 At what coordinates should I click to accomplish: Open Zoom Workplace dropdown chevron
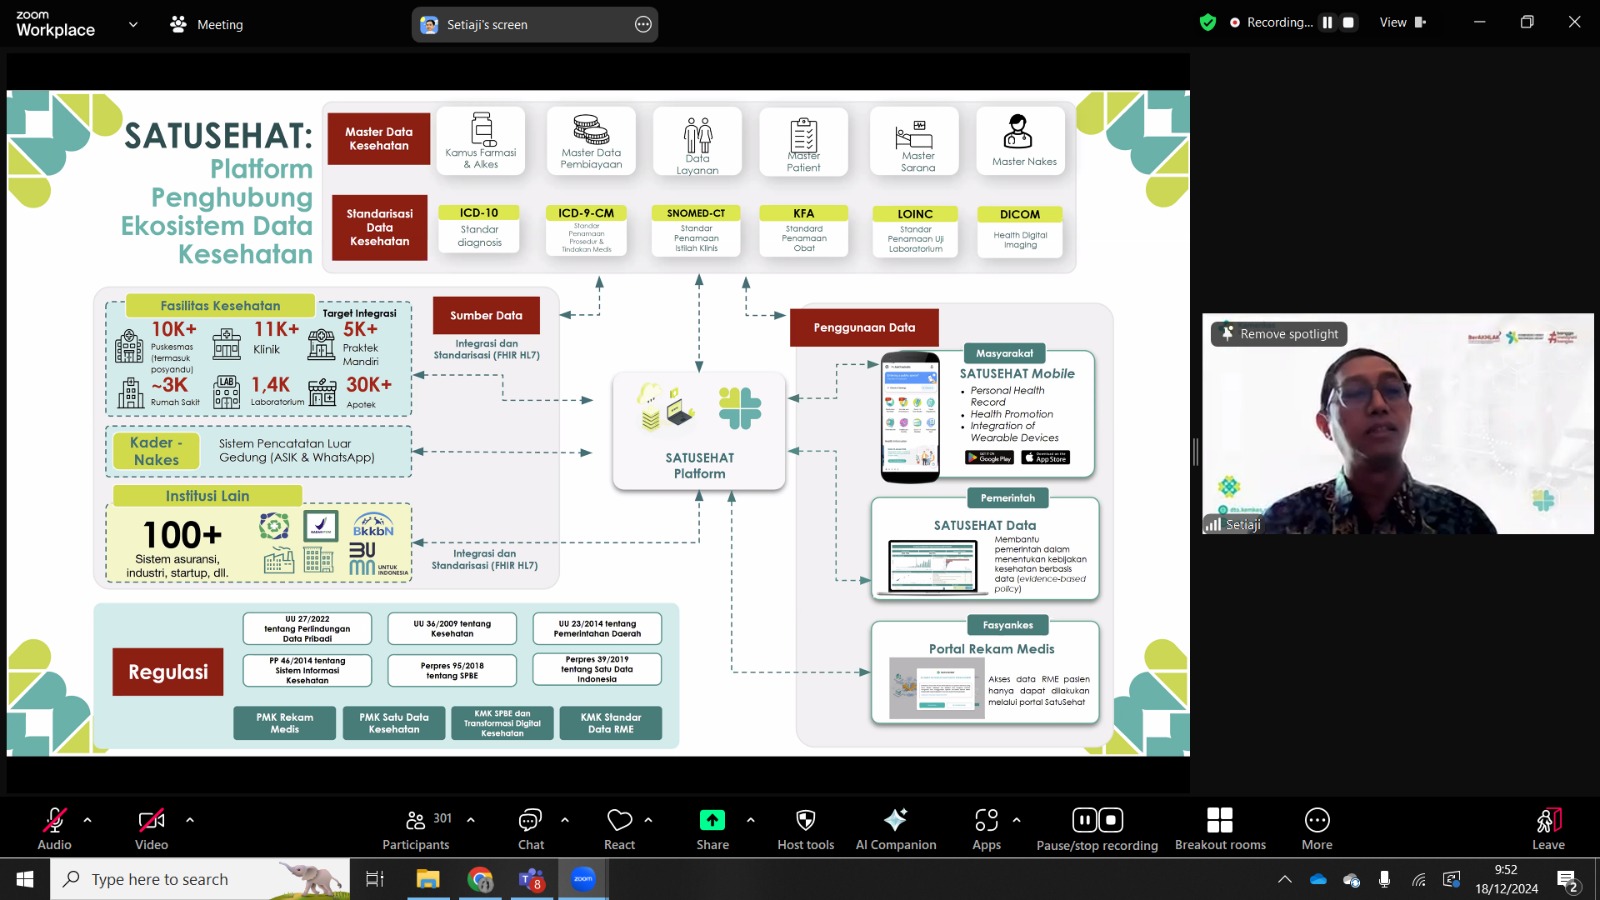133,24
